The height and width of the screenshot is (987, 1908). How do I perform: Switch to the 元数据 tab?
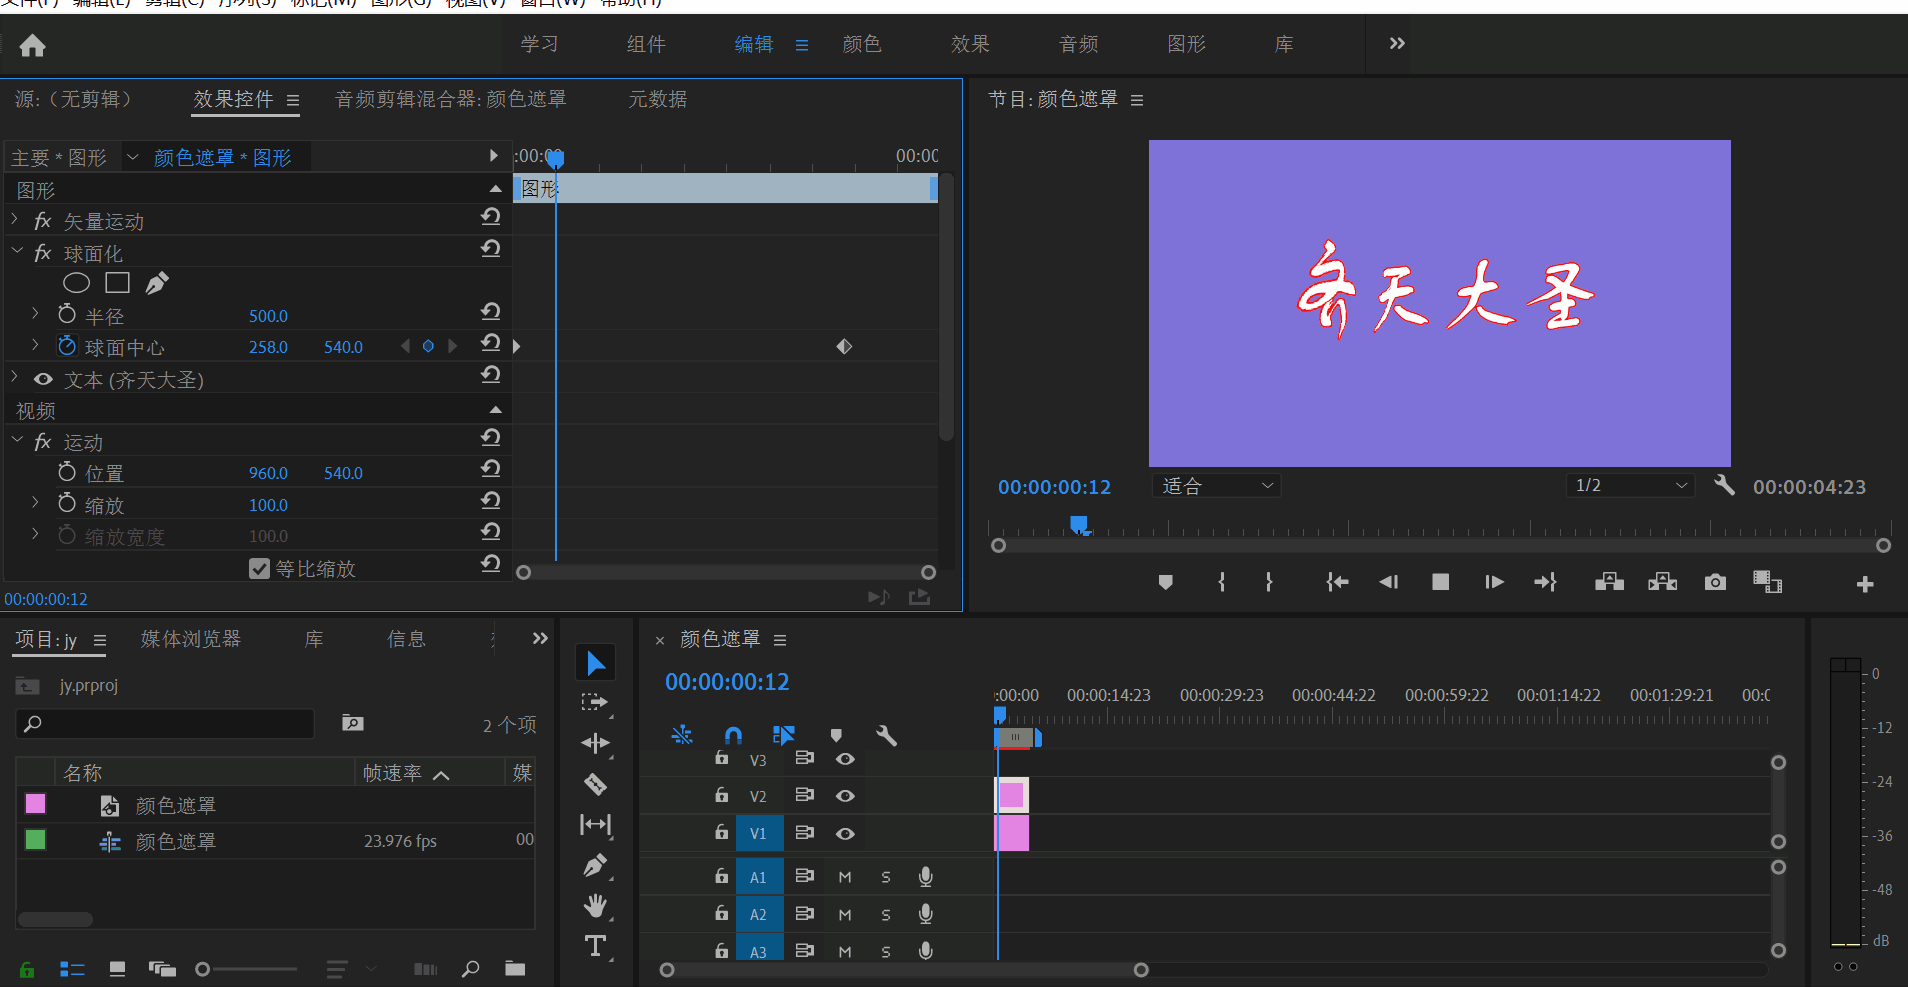[x=656, y=99]
